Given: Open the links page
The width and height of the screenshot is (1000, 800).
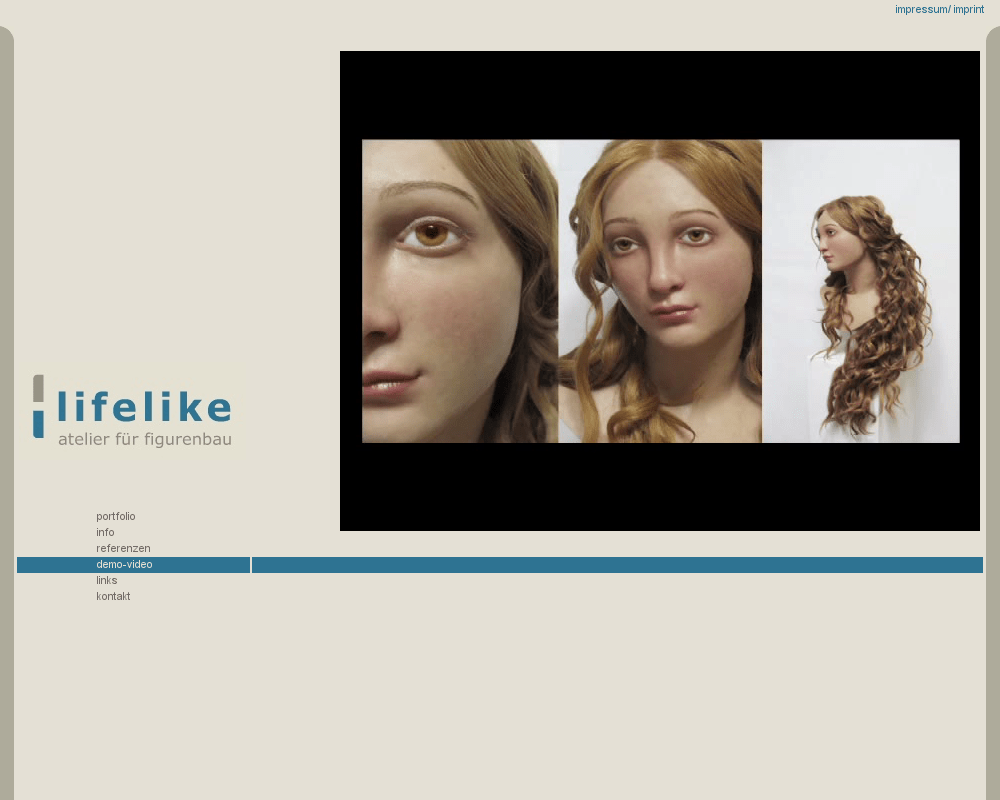Looking at the screenshot, I should pos(106,581).
